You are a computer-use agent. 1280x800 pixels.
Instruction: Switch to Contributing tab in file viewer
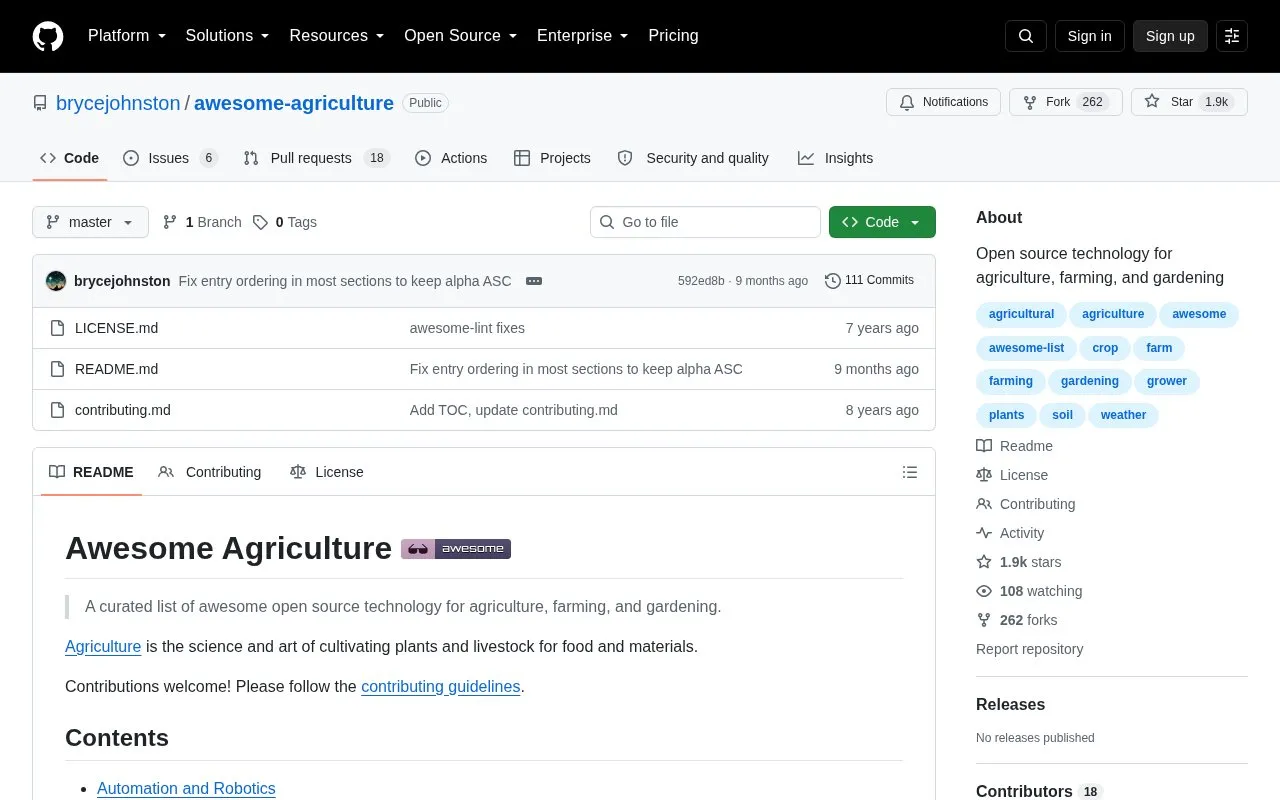click(210, 472)
